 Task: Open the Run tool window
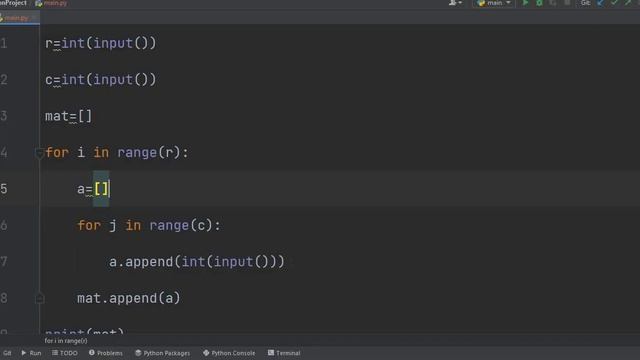pyautogui.click(x=31, y=353)
